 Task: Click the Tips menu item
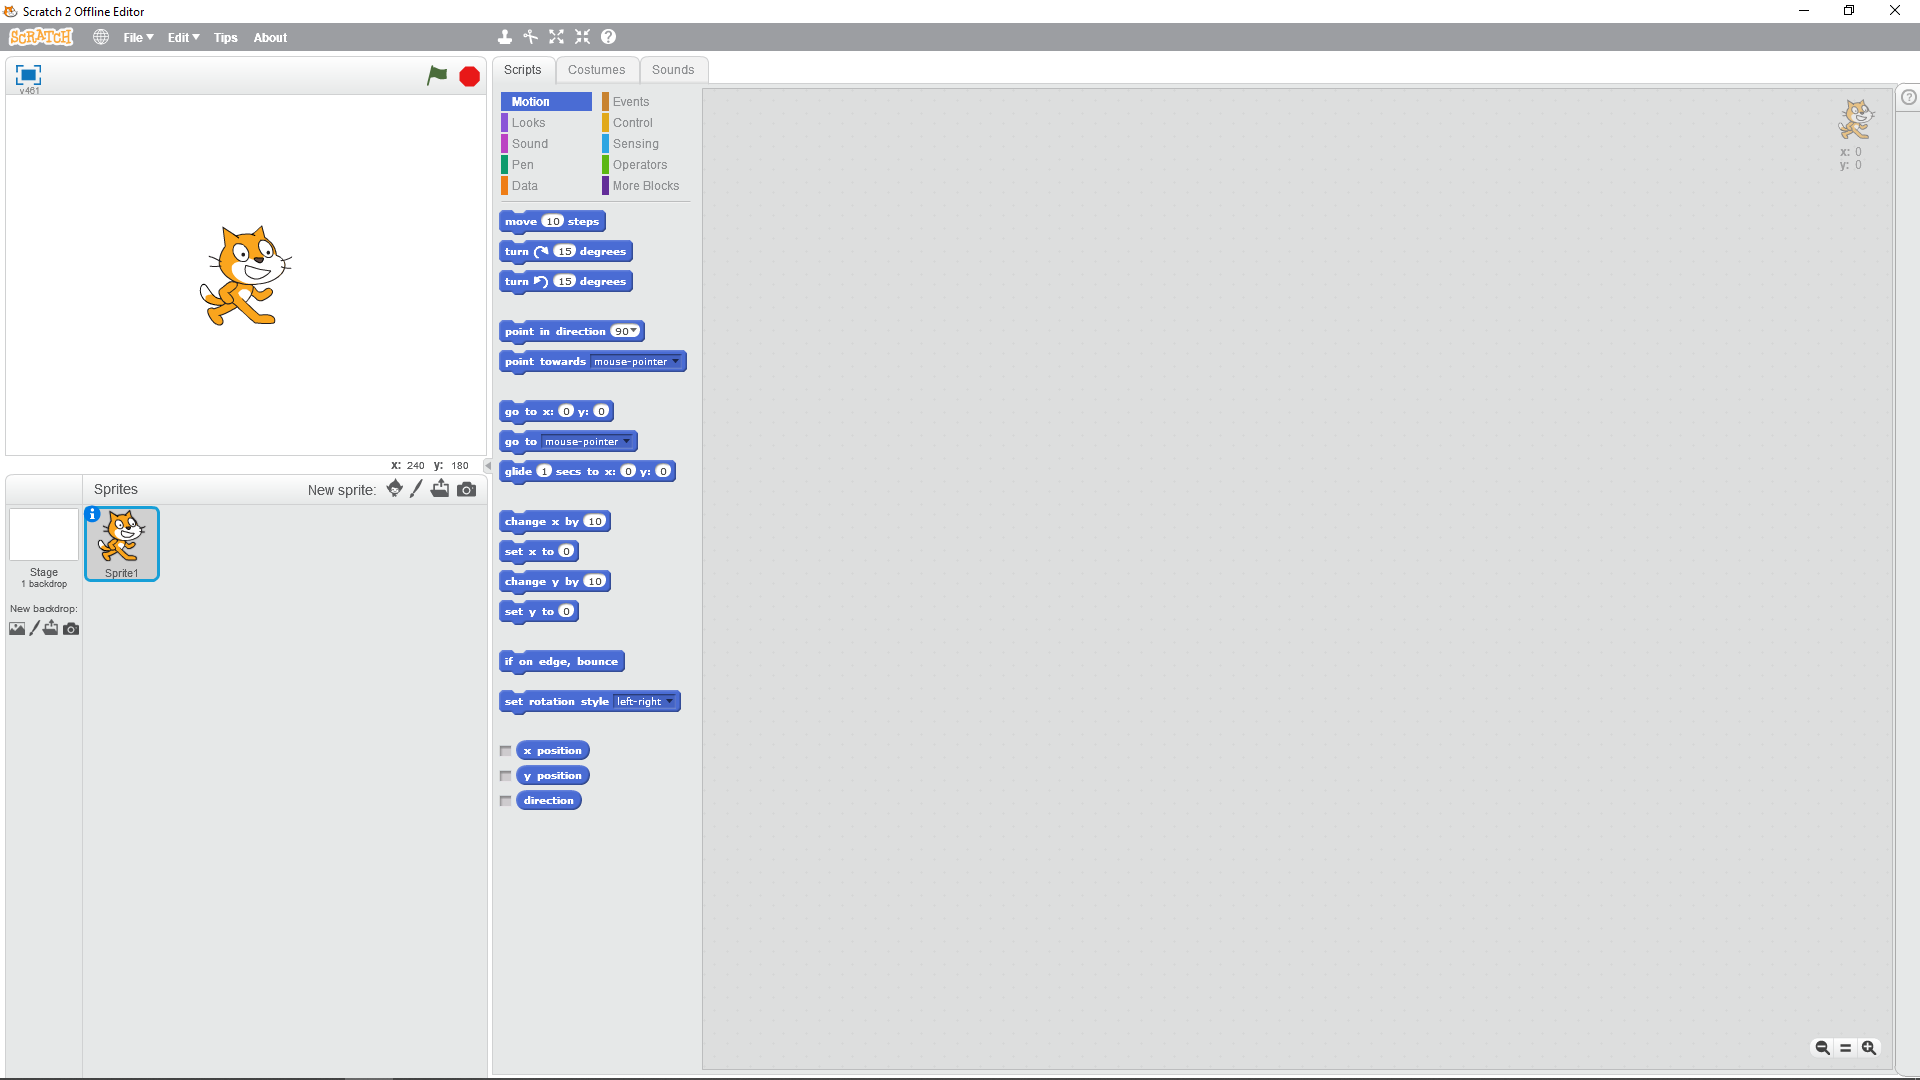pyautogui.click(x=224, y=37)
